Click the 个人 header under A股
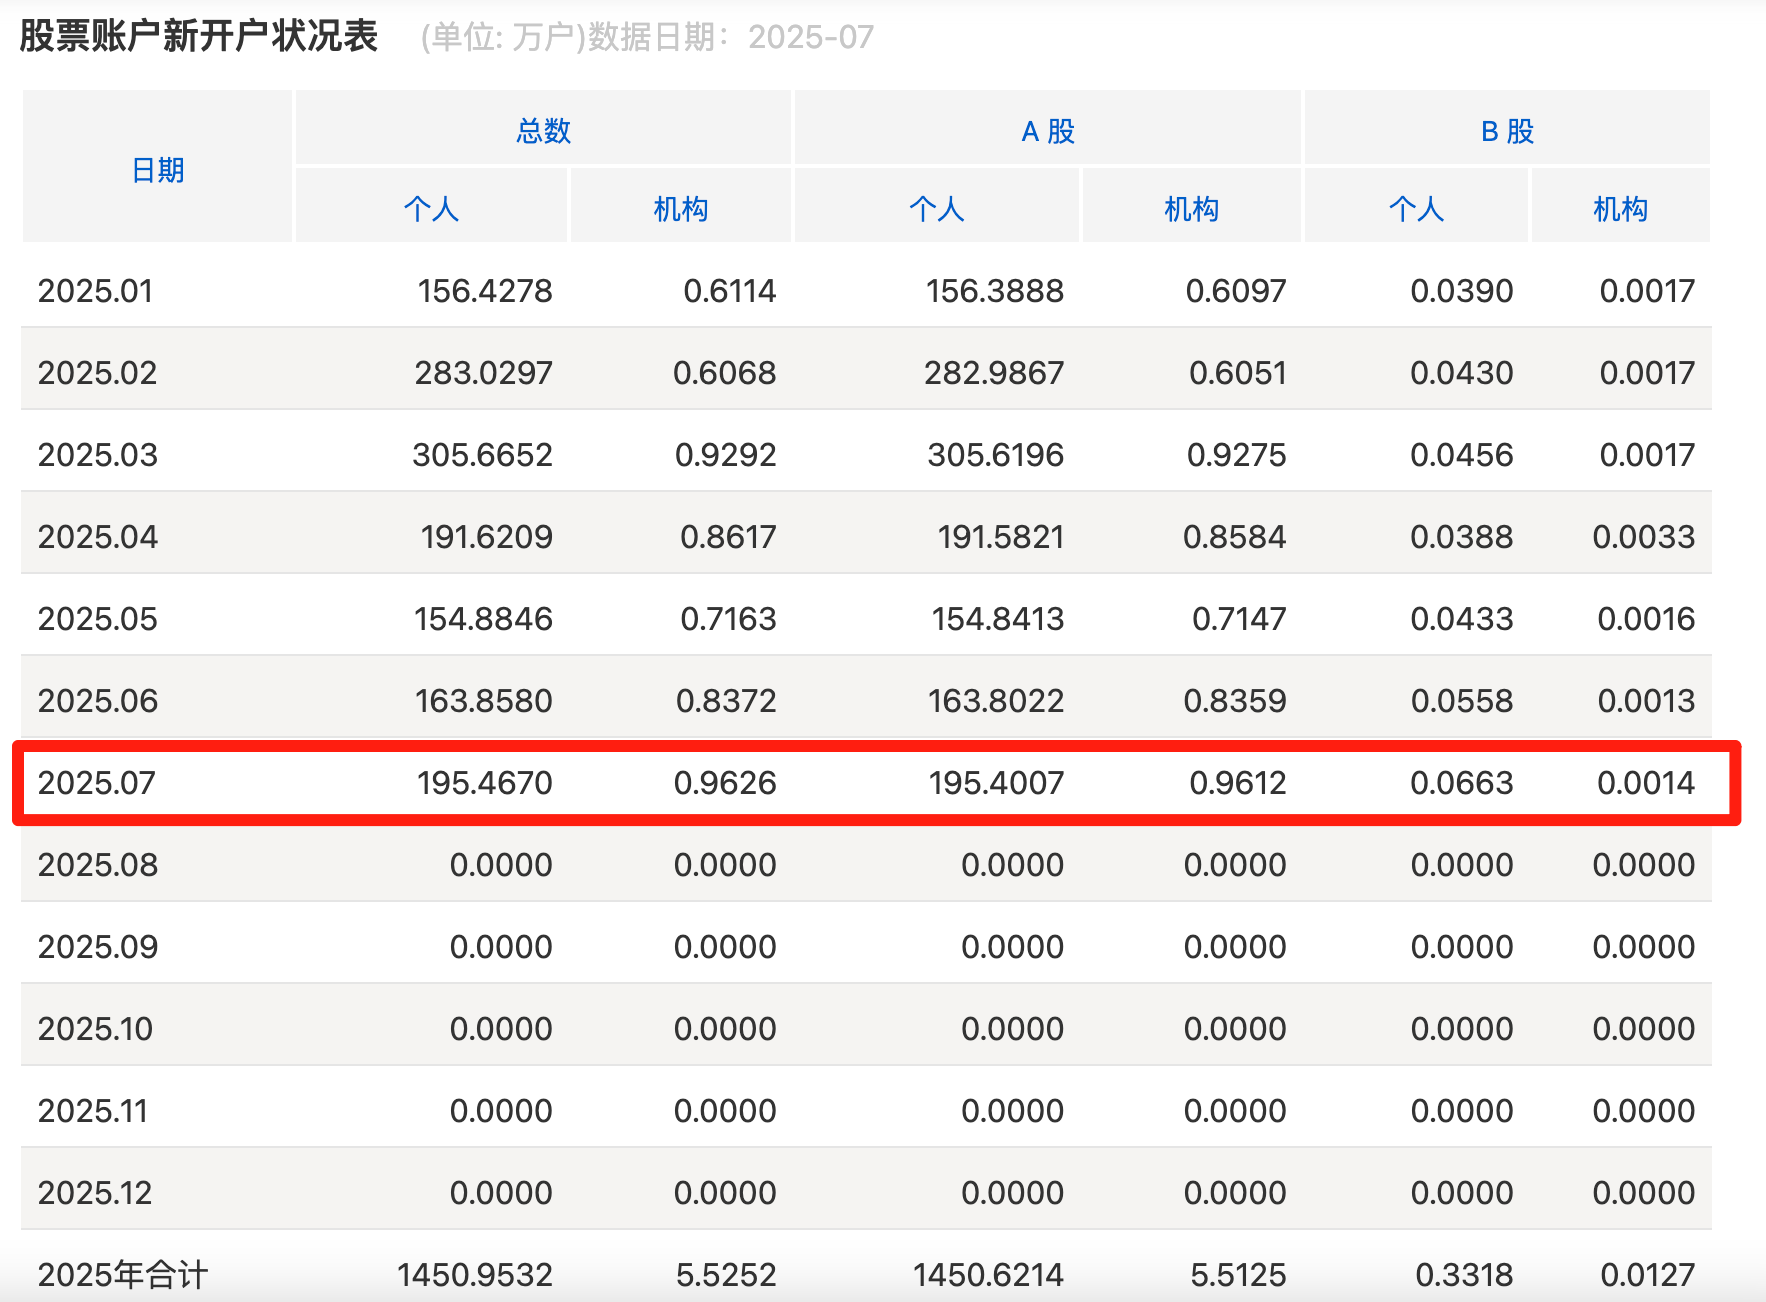Viewport: 1766px width, 1302px height. pos(936,207)
